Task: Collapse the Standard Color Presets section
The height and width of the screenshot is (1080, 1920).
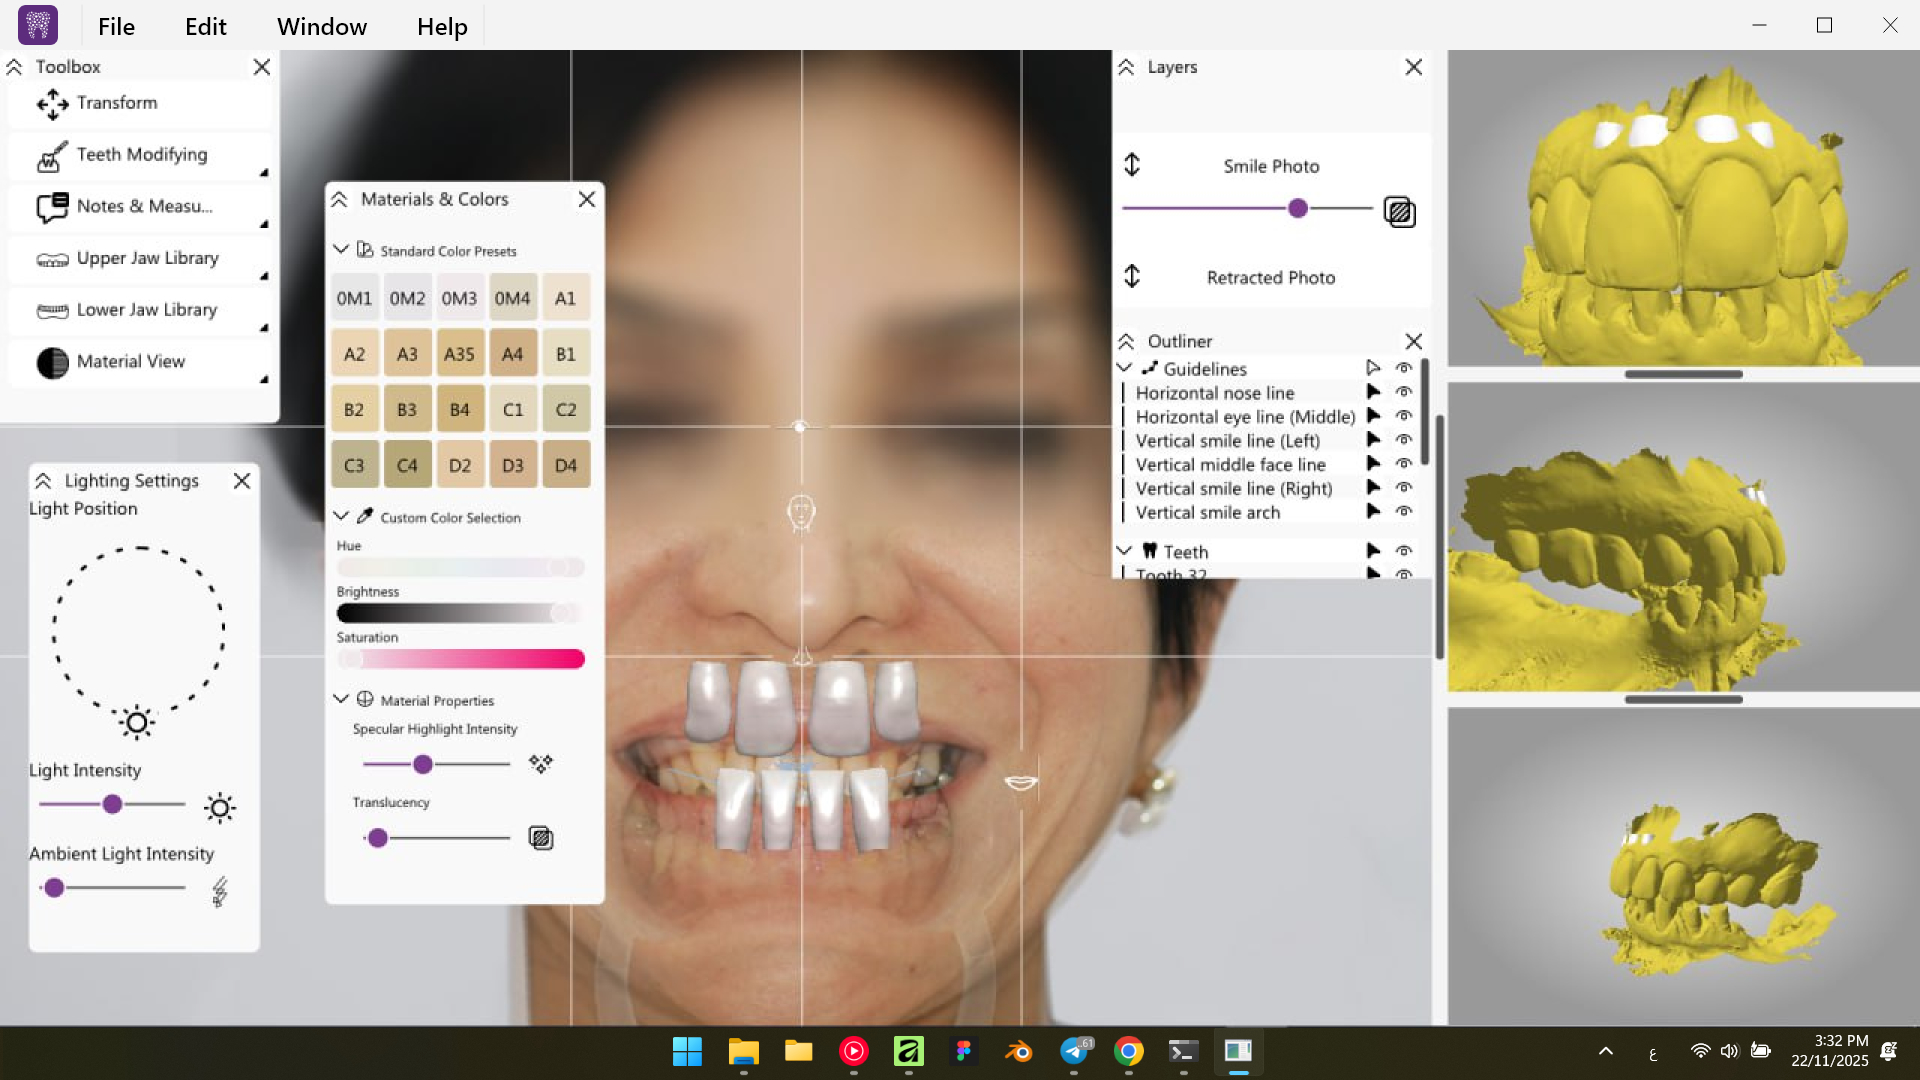Action: [341, 249]
